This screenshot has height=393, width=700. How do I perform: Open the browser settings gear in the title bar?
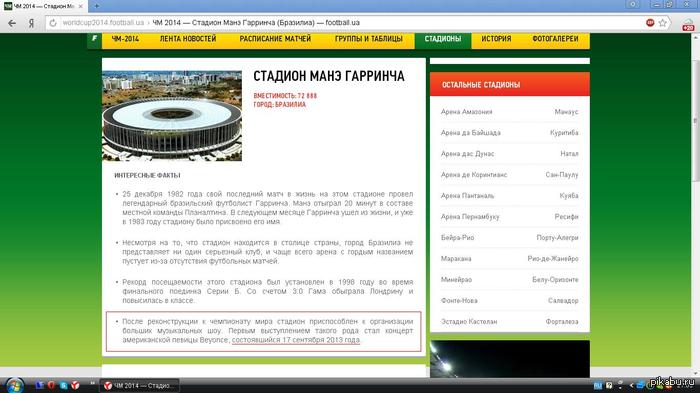pyautogui.click(x=633, y=4)
